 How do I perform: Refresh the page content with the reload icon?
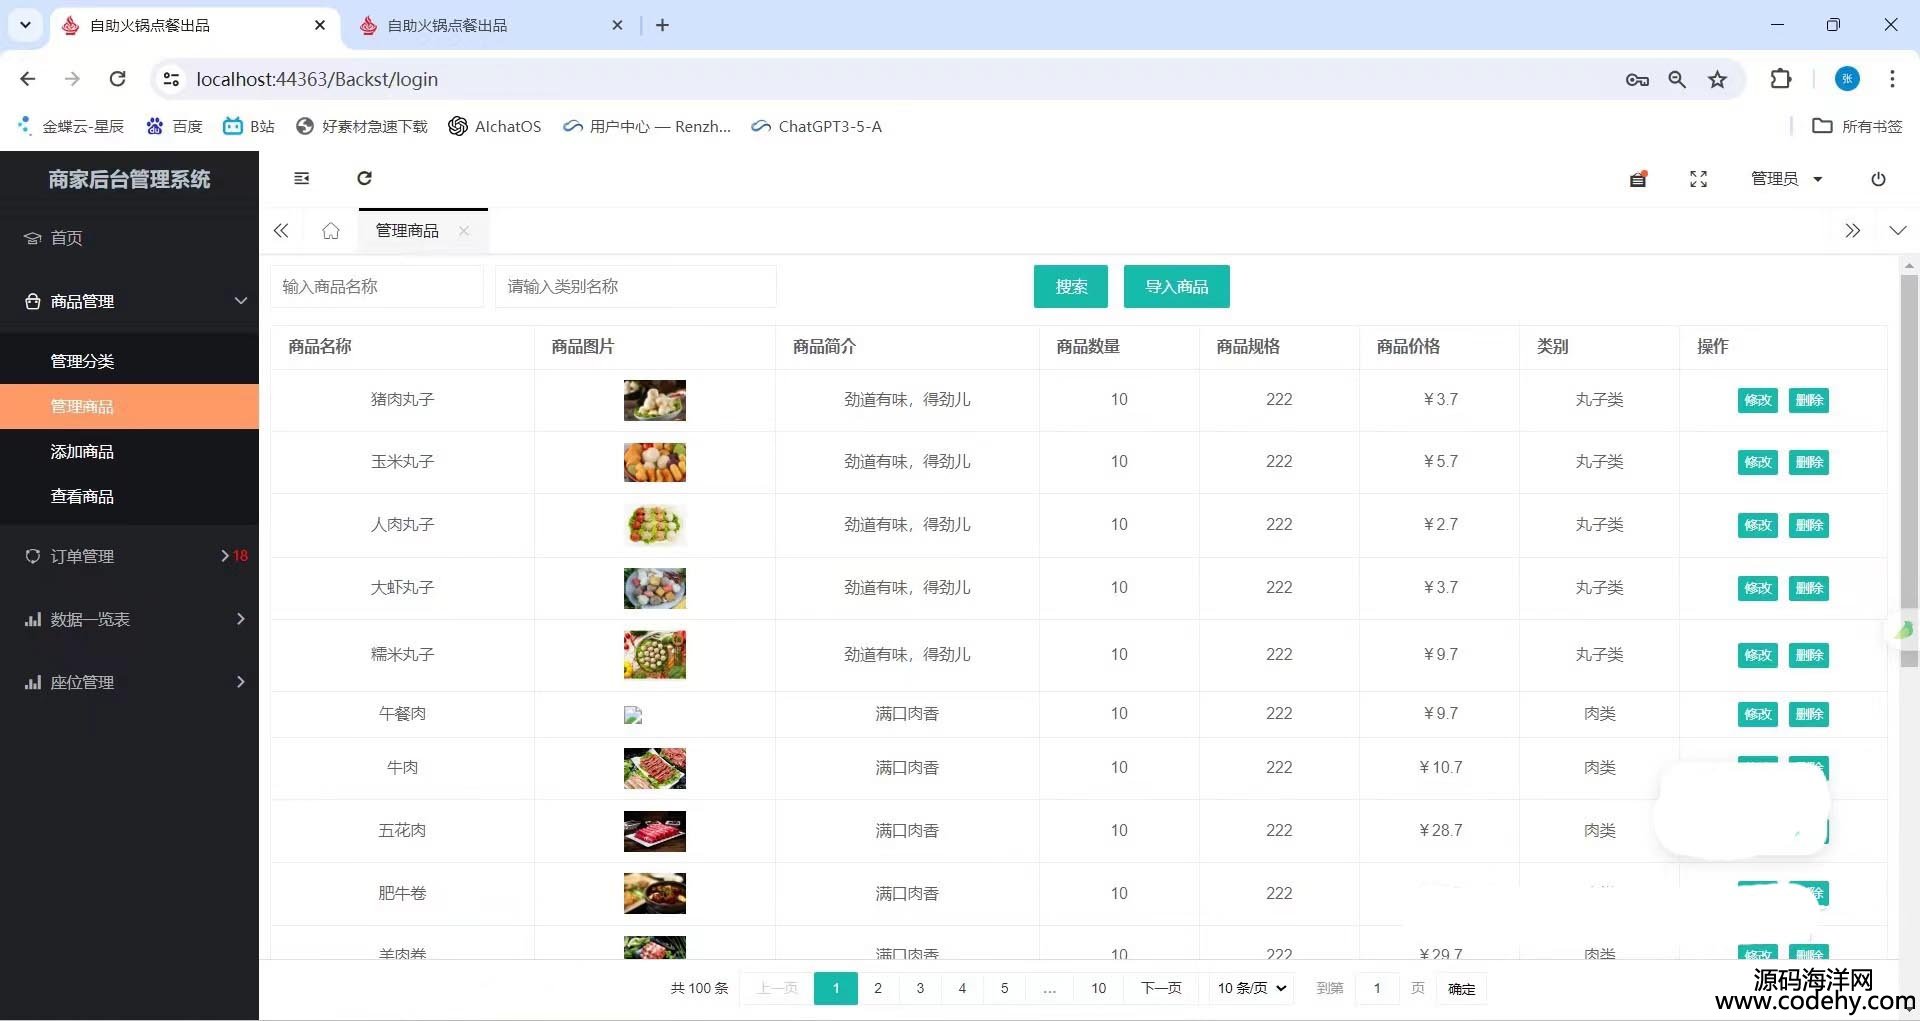tap(364, 178)
